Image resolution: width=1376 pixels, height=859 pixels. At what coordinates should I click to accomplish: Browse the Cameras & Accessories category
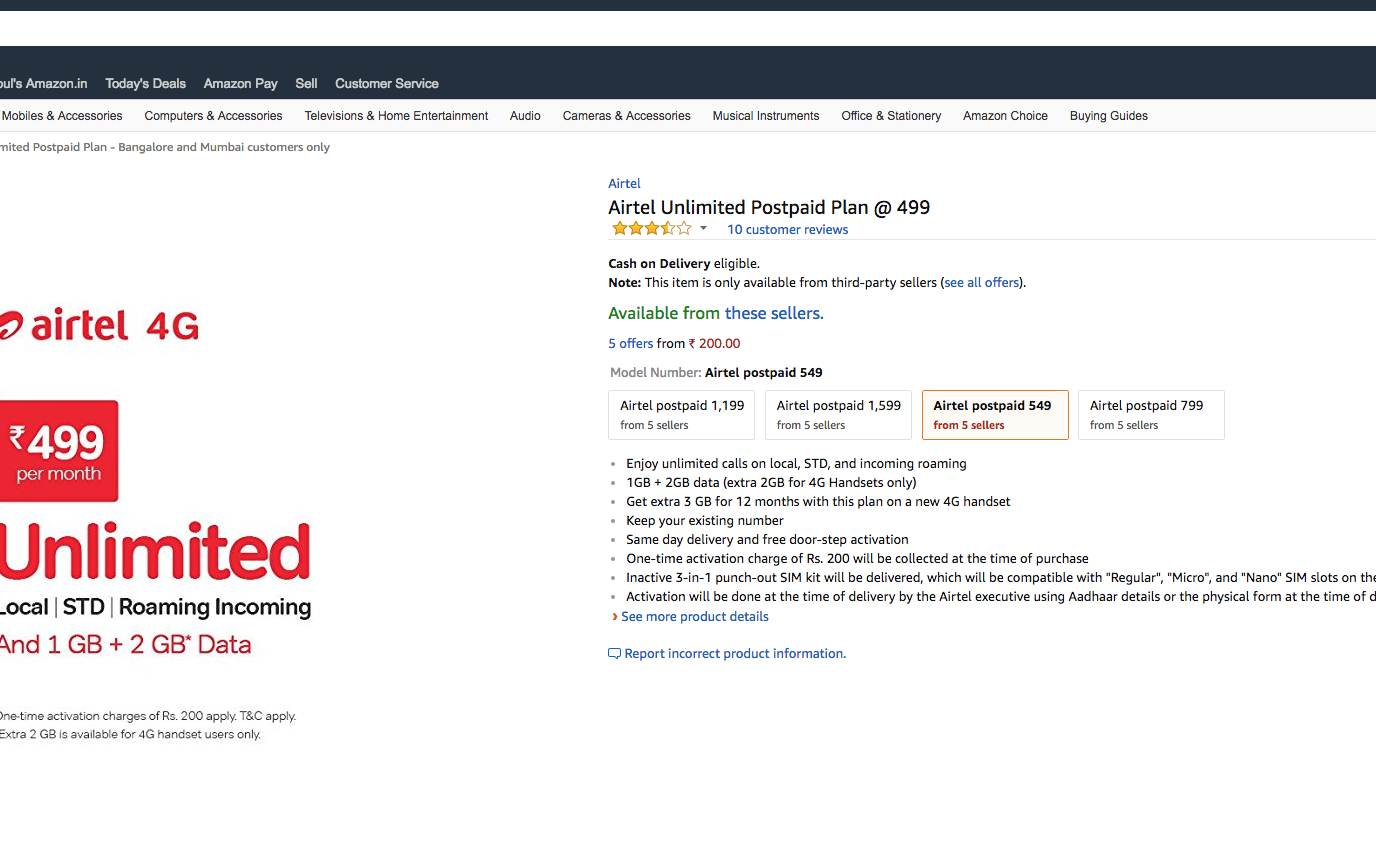[x=626, y=116]
